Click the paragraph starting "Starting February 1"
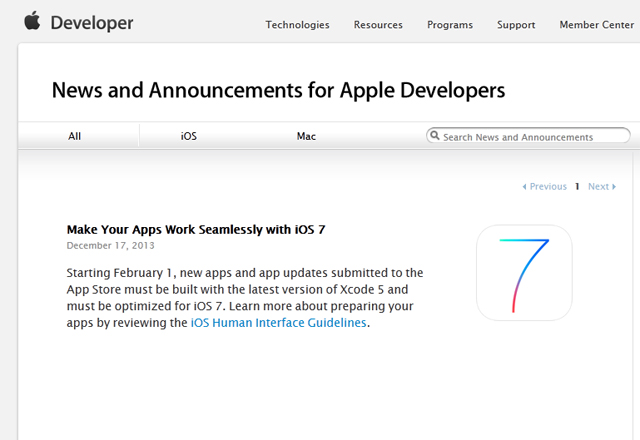 tap(245, 298)
